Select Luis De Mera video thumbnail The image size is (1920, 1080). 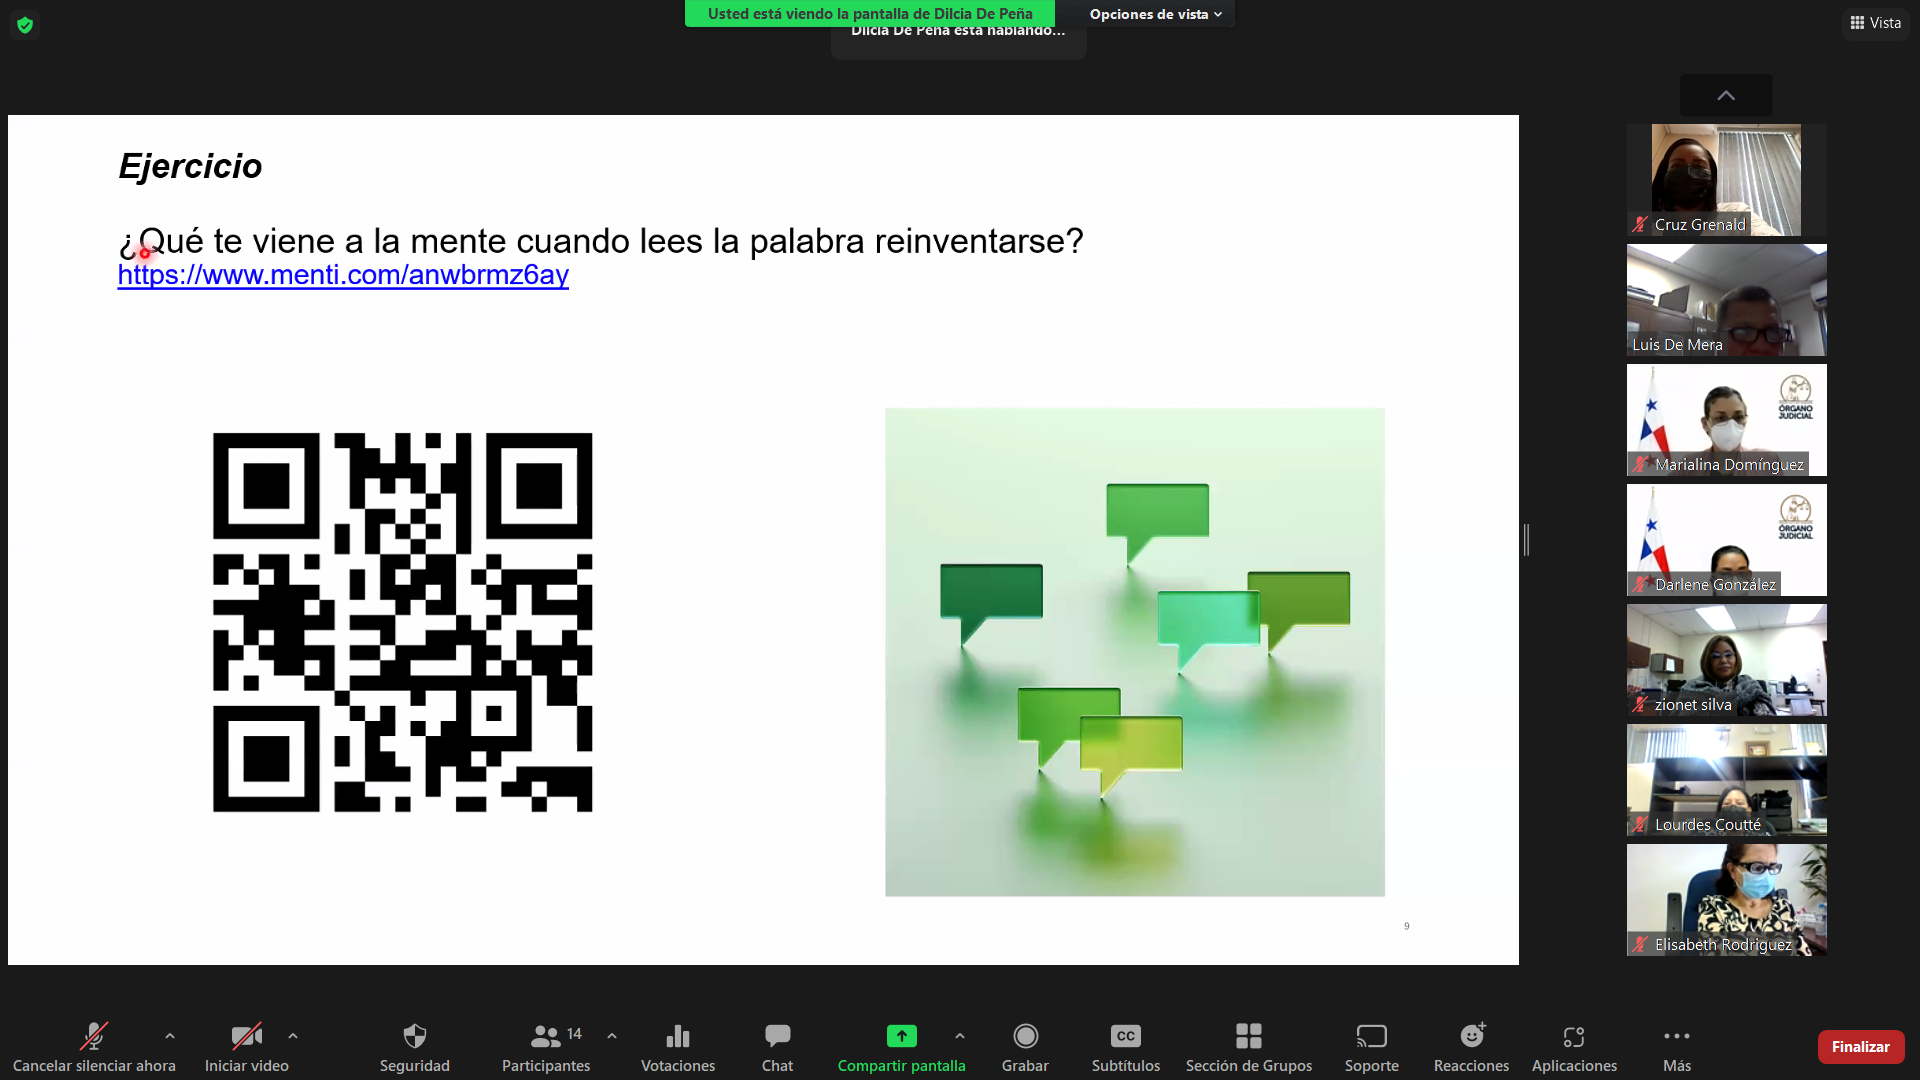(1726, 300)
